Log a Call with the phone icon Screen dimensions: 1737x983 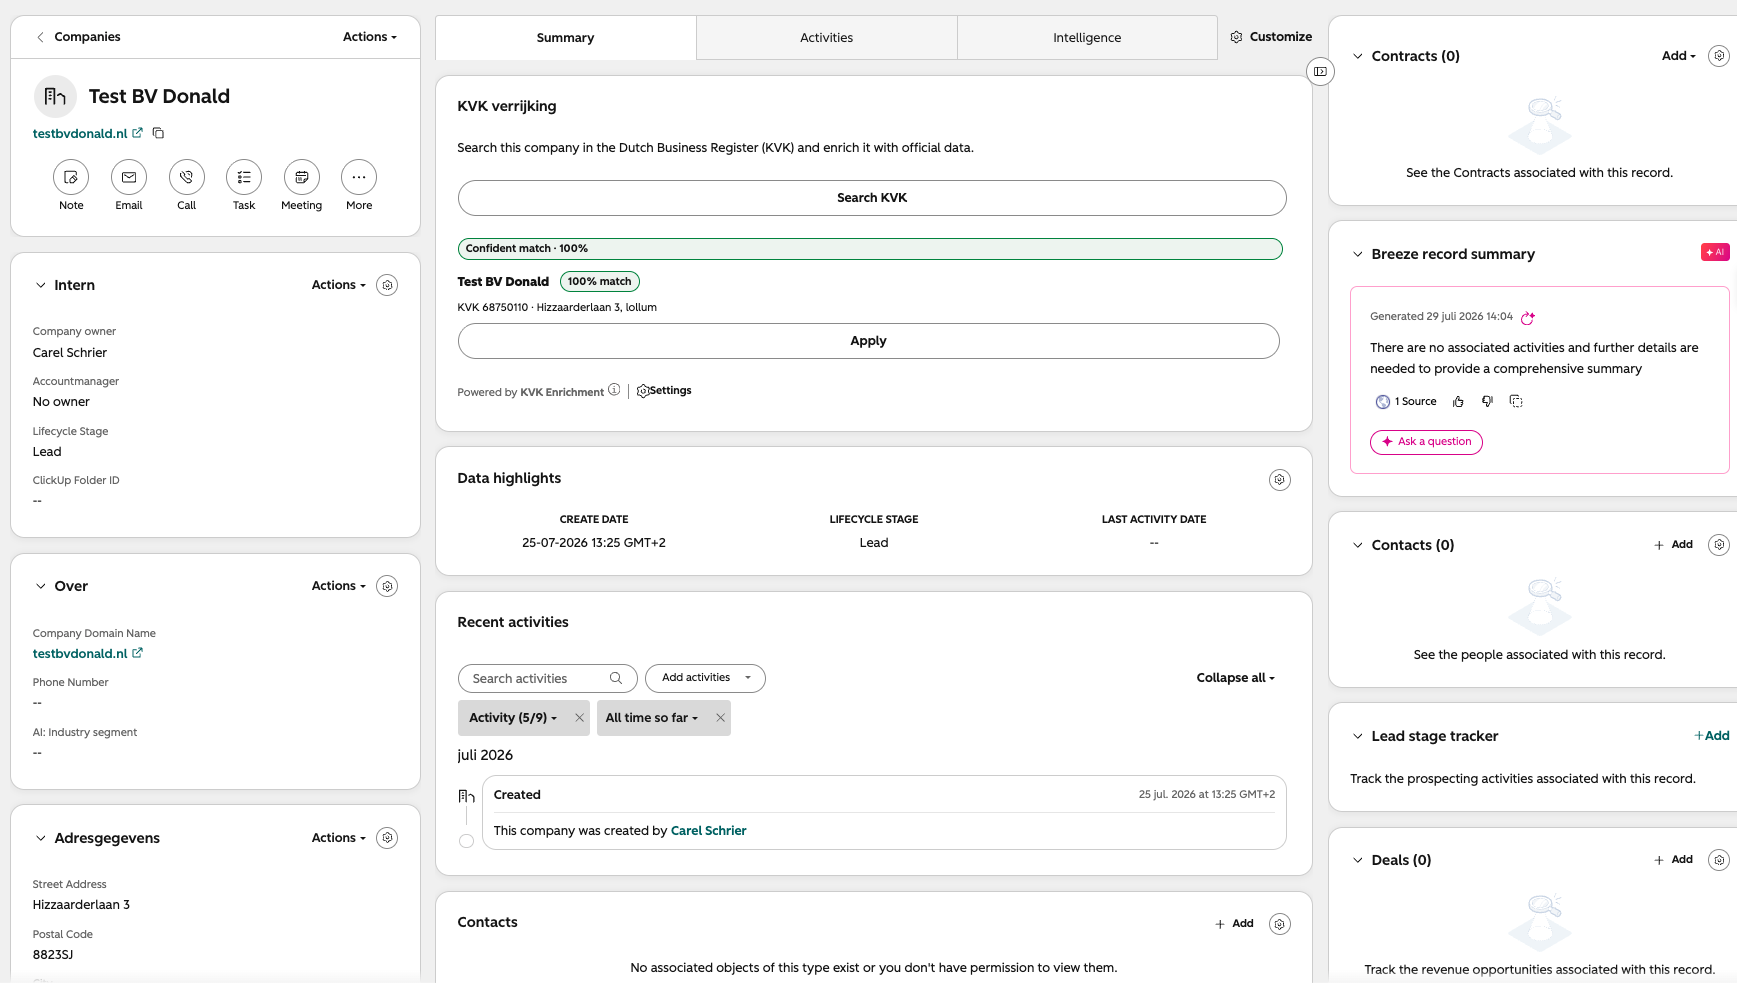click(x=187, y=177)
